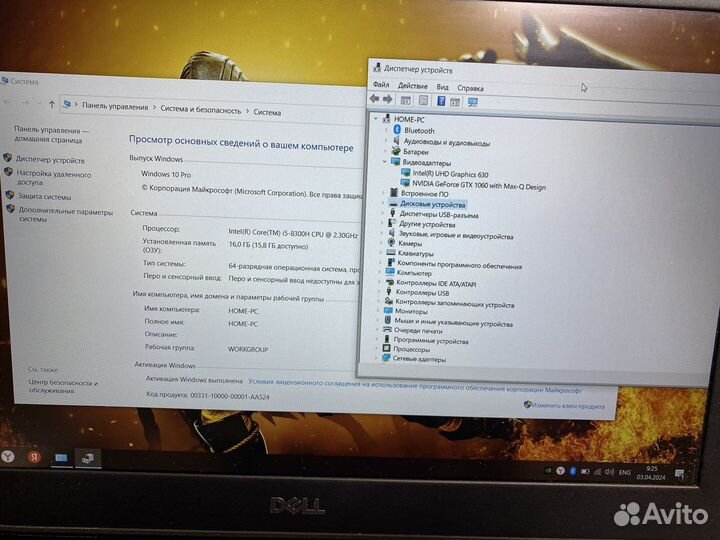Click the Процессоры icon in the tree
The height and width of the screenshot is (540, 720).
[387, 349]
